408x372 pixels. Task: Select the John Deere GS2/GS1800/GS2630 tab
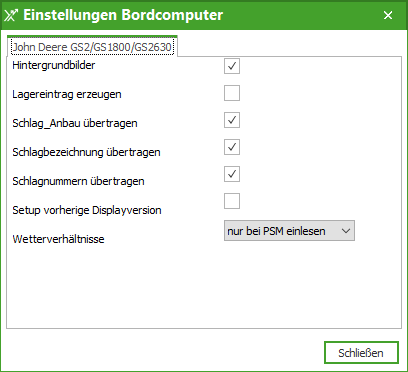[92, 47]
